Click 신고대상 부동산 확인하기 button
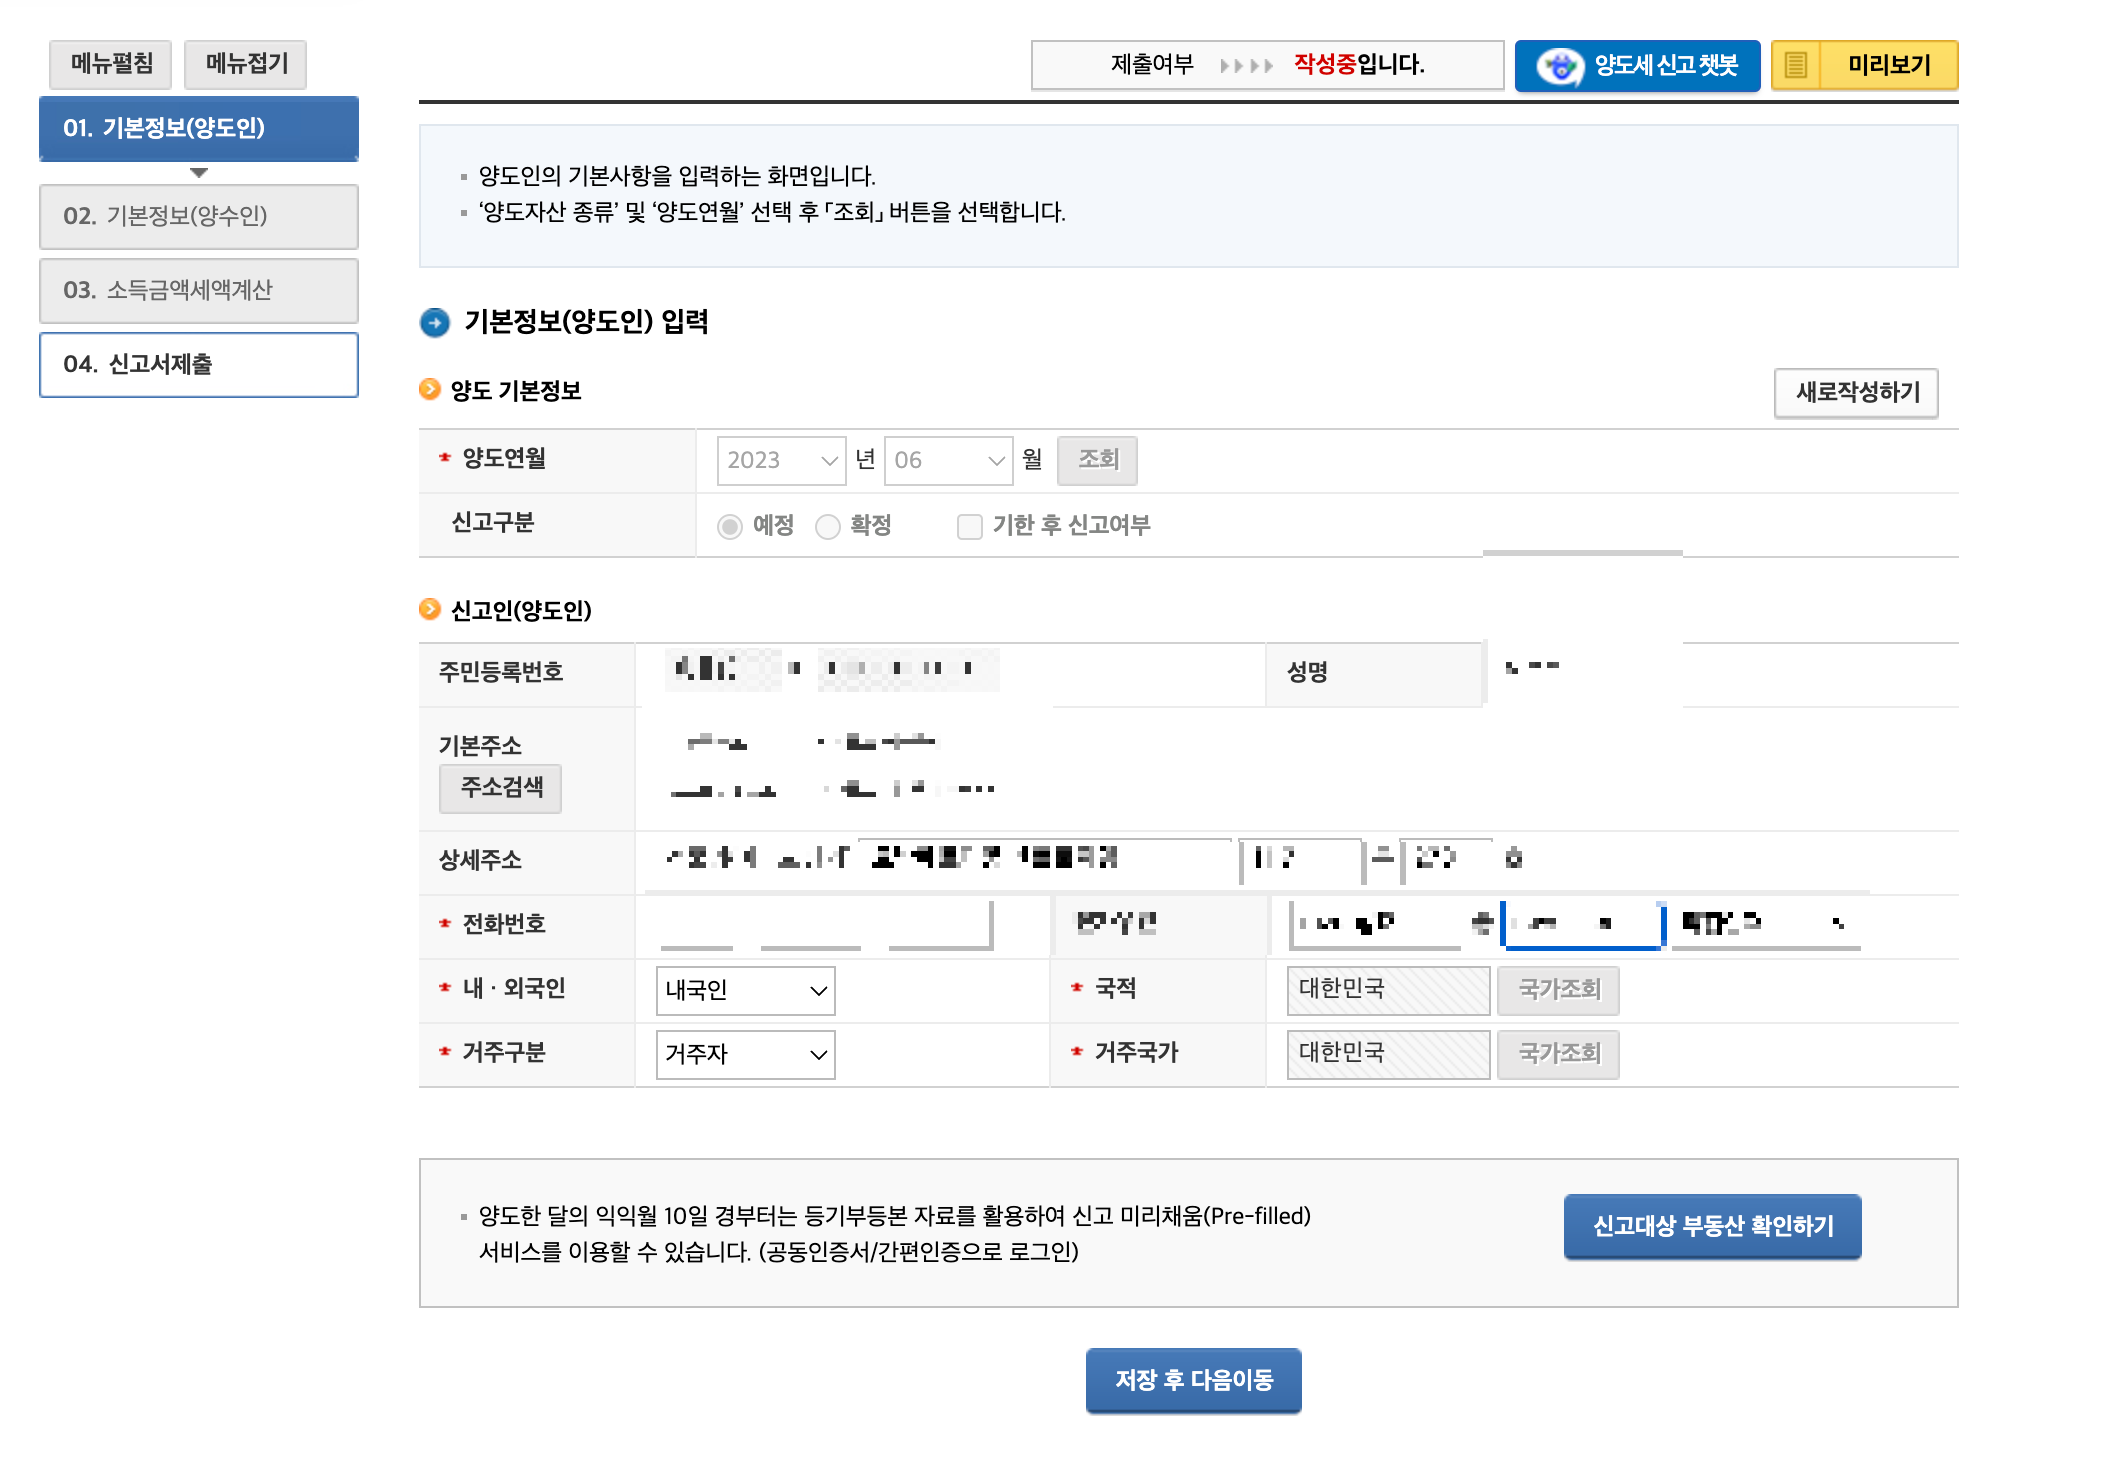Screen dimensions: 2106x1468 tap(1712, 1226)
